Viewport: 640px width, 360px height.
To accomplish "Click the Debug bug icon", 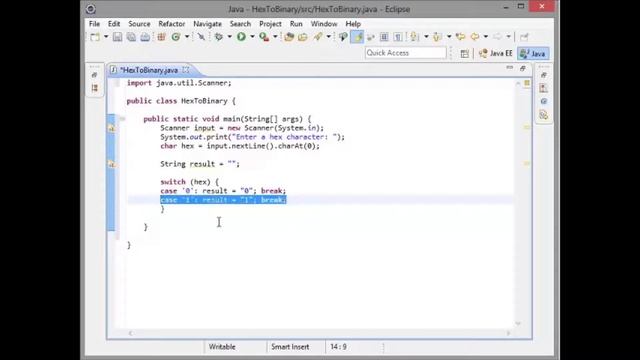I will click(219, 37).
